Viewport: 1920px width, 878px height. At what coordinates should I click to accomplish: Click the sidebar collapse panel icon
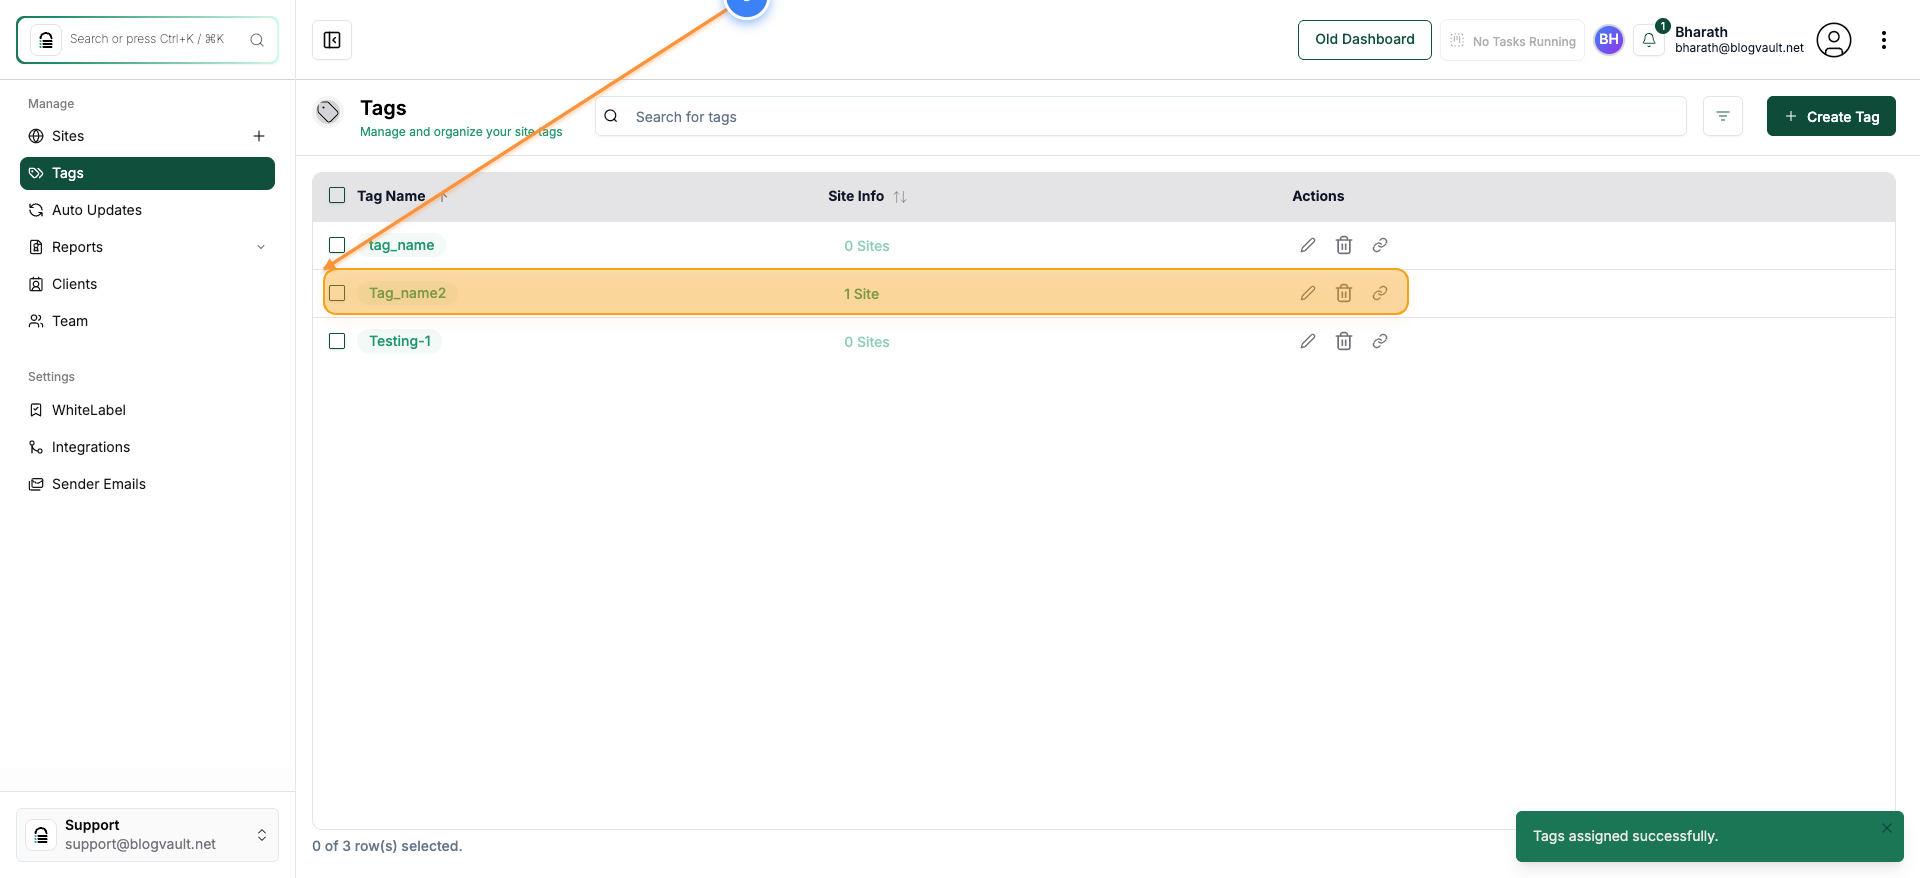coord(332,40)
